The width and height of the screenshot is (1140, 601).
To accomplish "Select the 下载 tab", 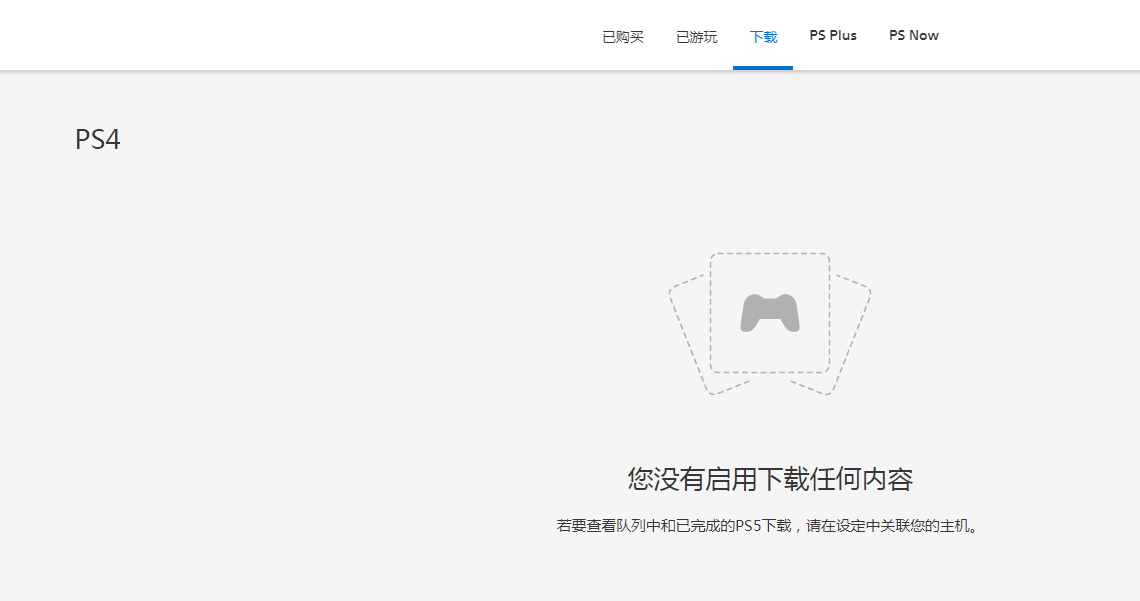I will 763,36.
